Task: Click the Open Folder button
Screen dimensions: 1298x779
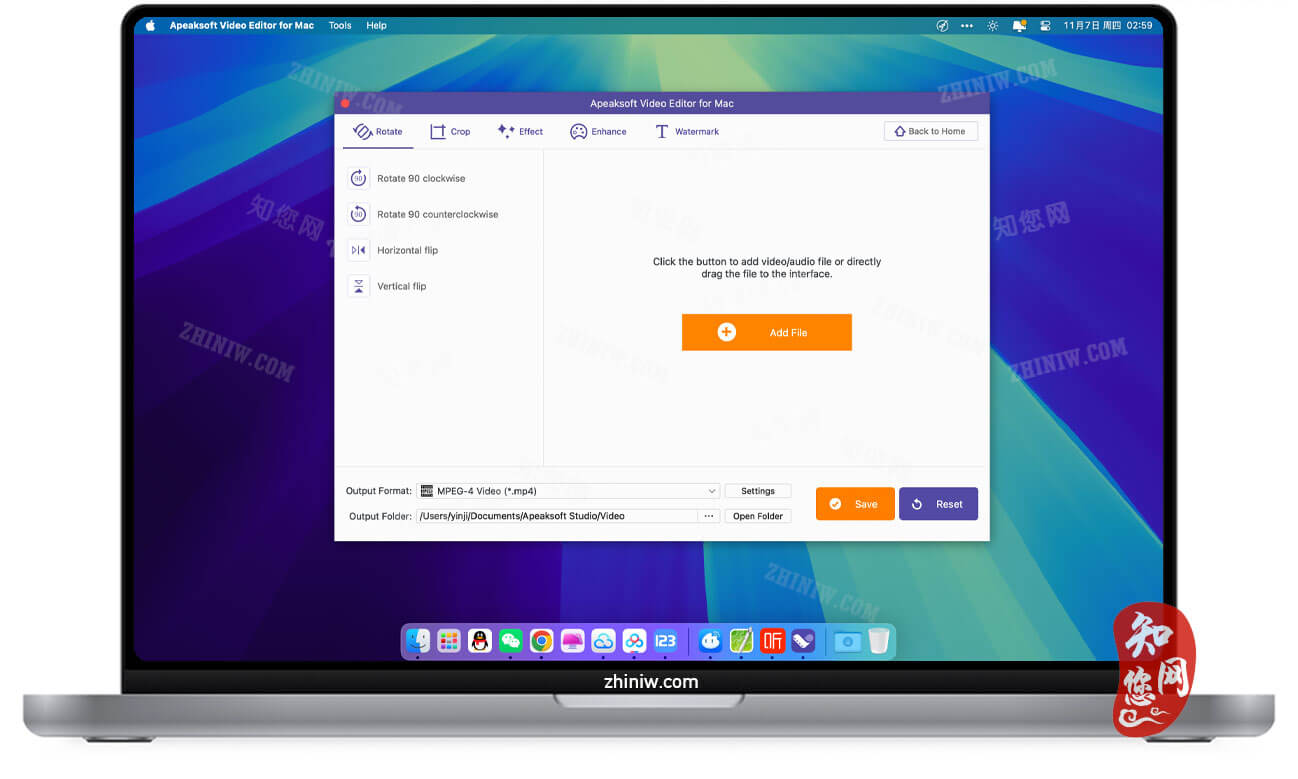Action: point(758,516)
